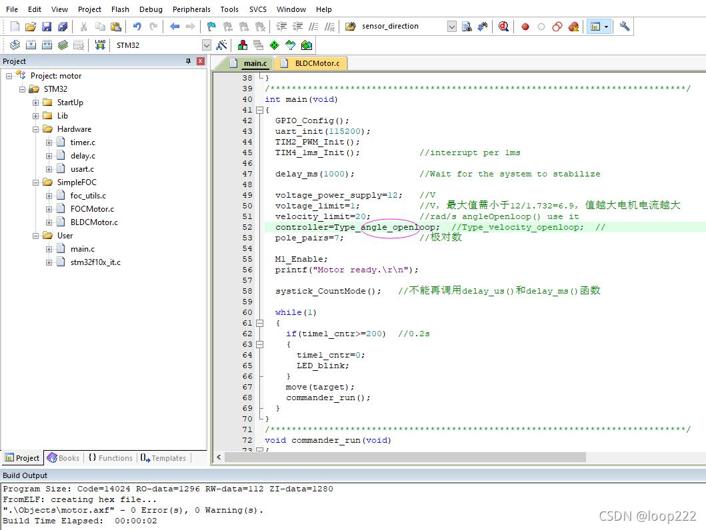Expand the StartUp folder
706x530 pixels.
point(36,103)
